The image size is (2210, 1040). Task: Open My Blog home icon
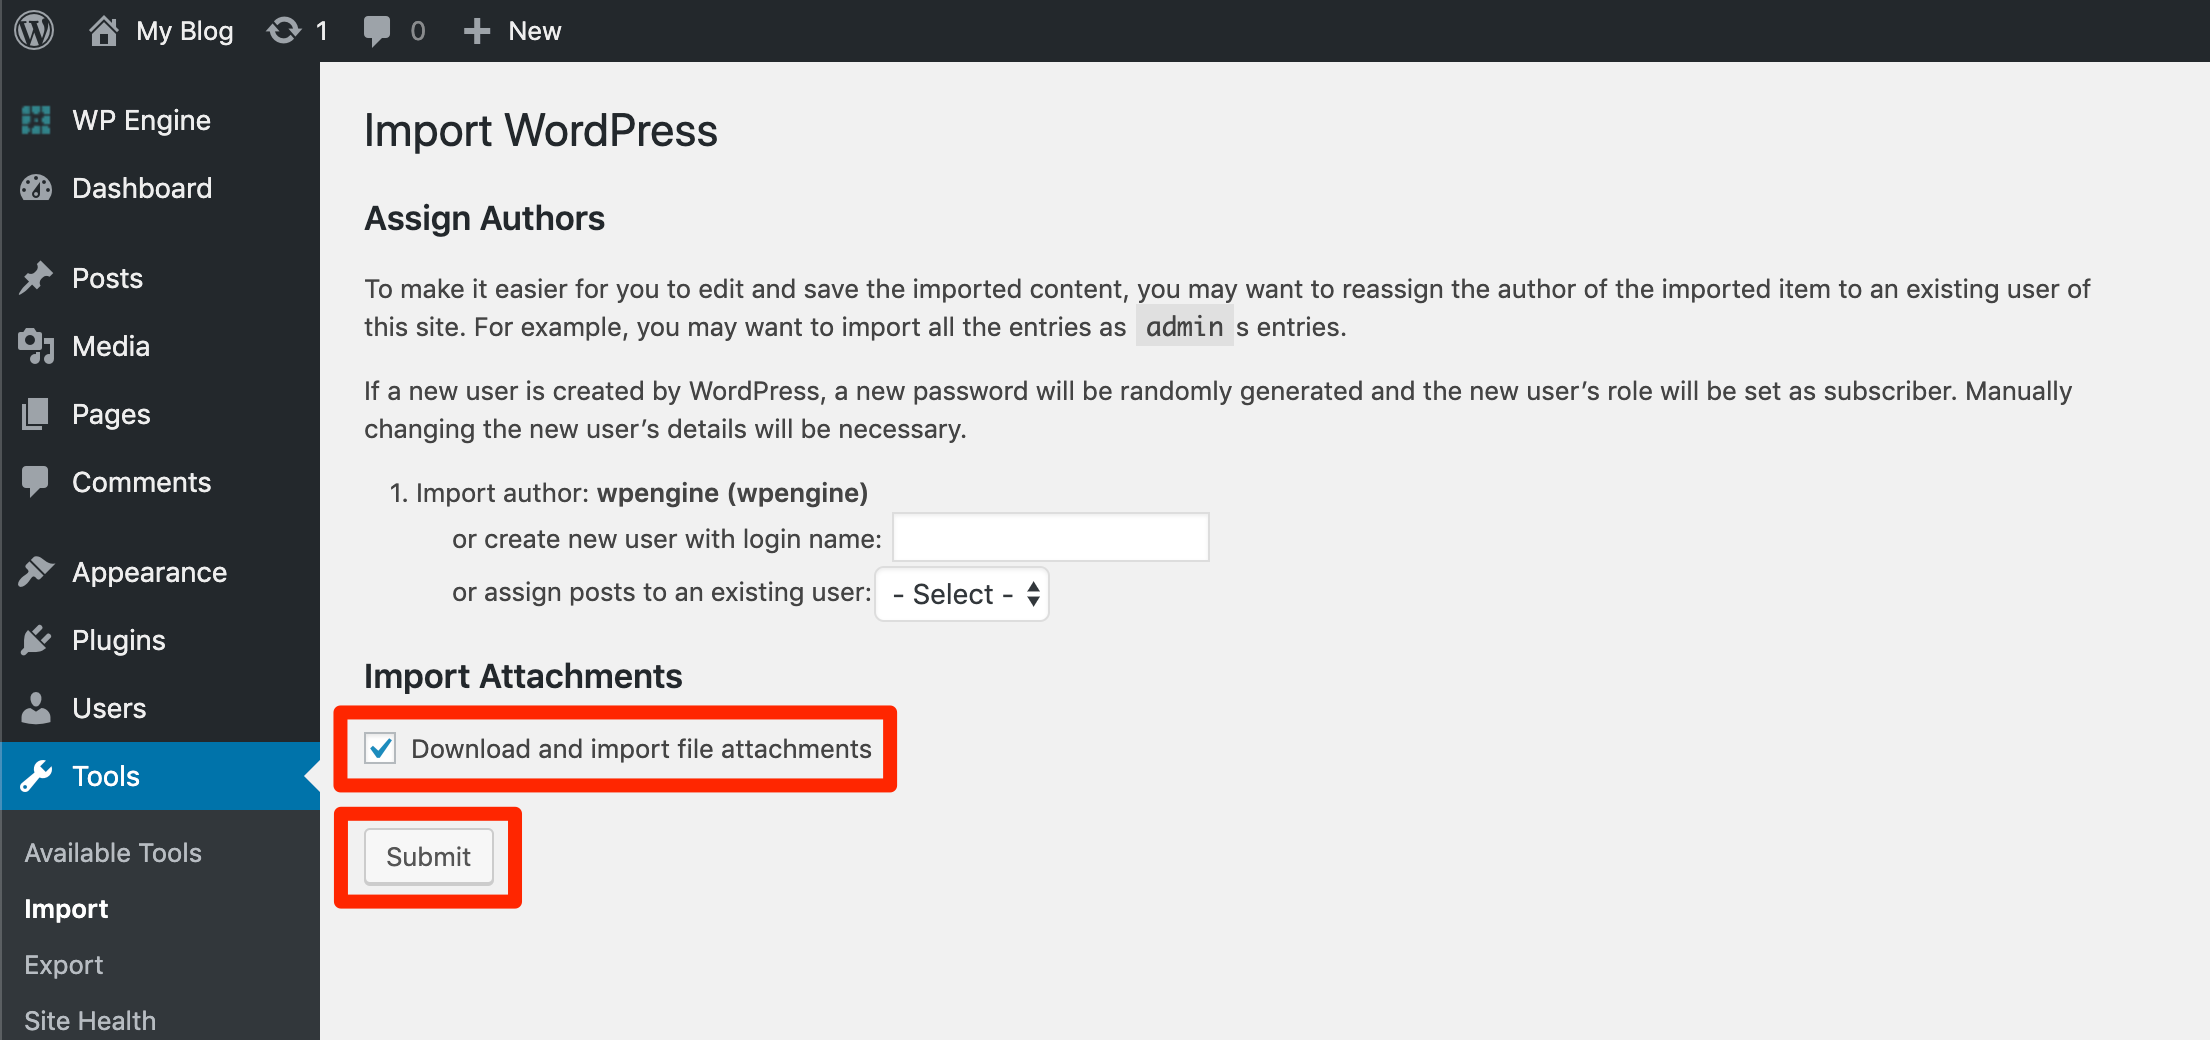[103, 31]
